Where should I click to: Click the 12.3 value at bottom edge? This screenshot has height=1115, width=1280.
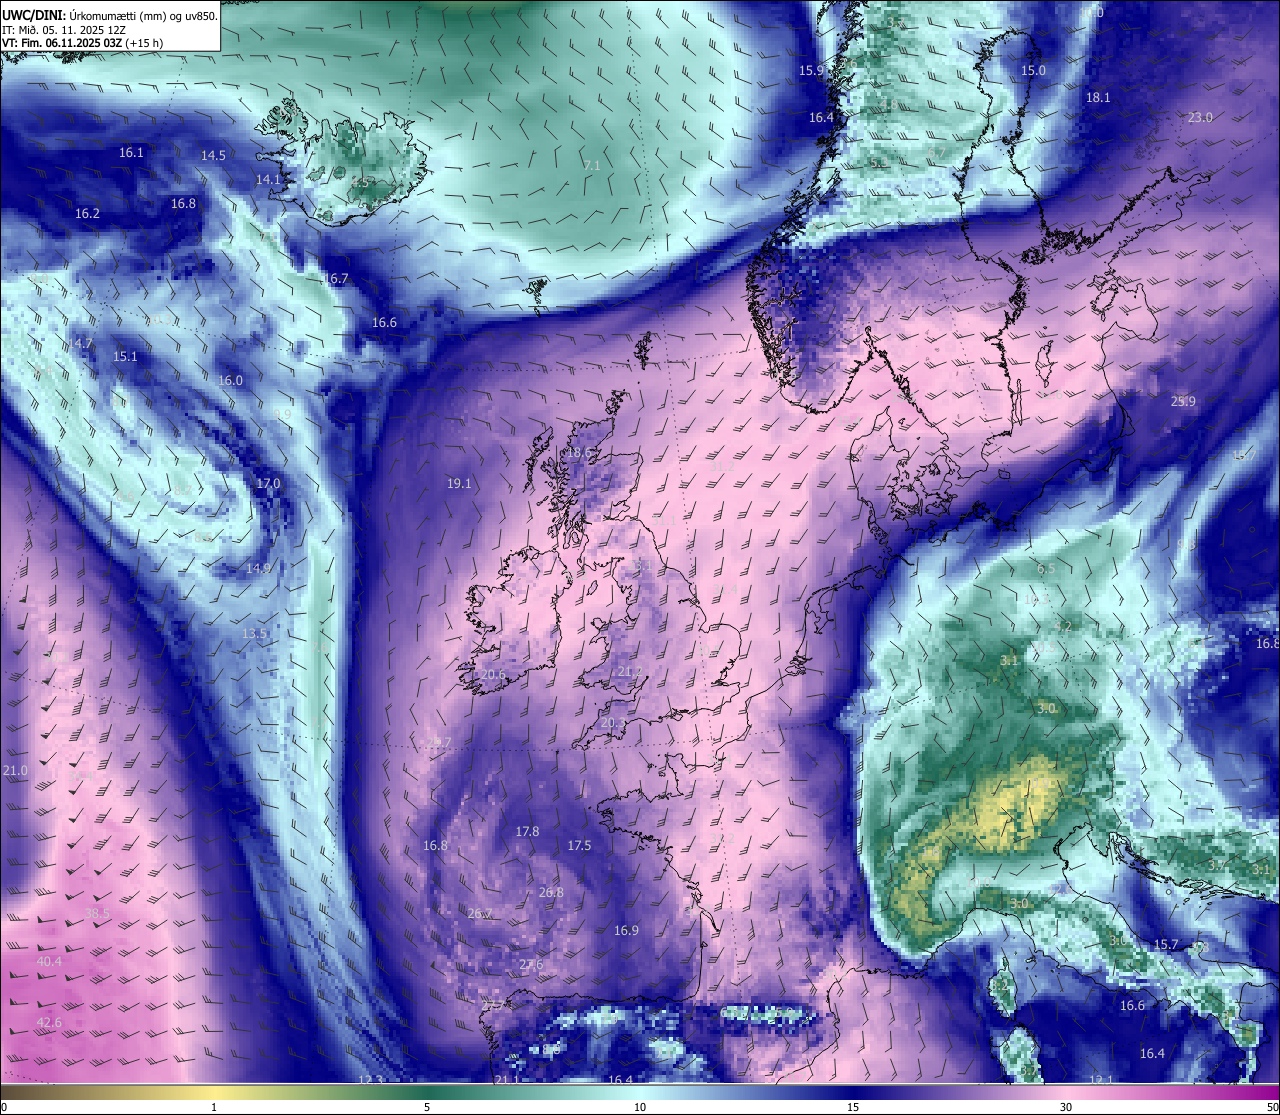pyautogui.click(x=371, y=1080)
